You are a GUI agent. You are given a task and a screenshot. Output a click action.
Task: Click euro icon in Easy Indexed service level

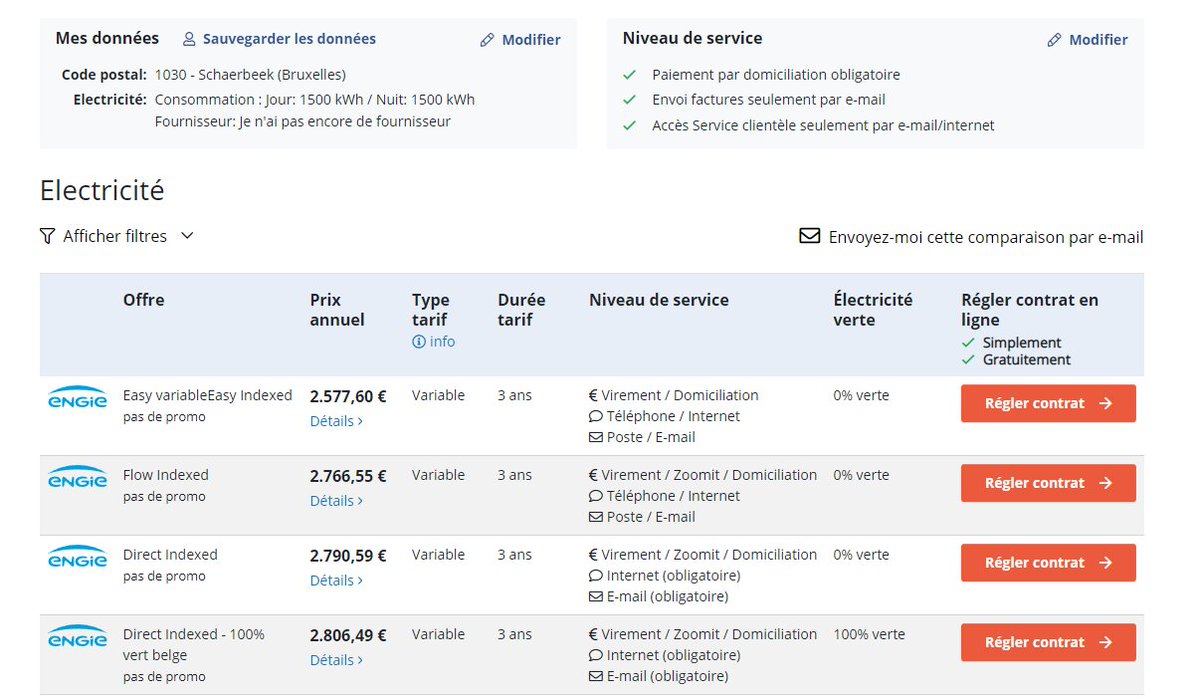click(593, 395)
